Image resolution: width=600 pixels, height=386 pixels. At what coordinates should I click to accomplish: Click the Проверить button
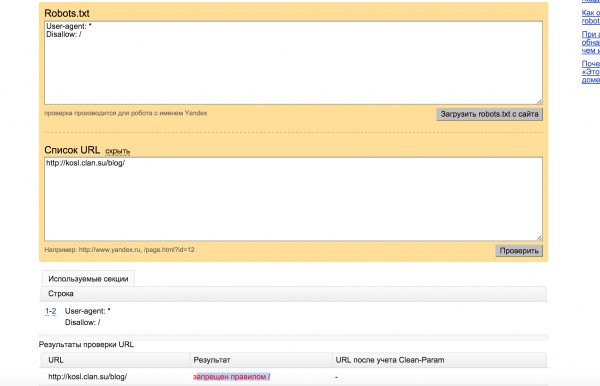[x=519, y=251]
